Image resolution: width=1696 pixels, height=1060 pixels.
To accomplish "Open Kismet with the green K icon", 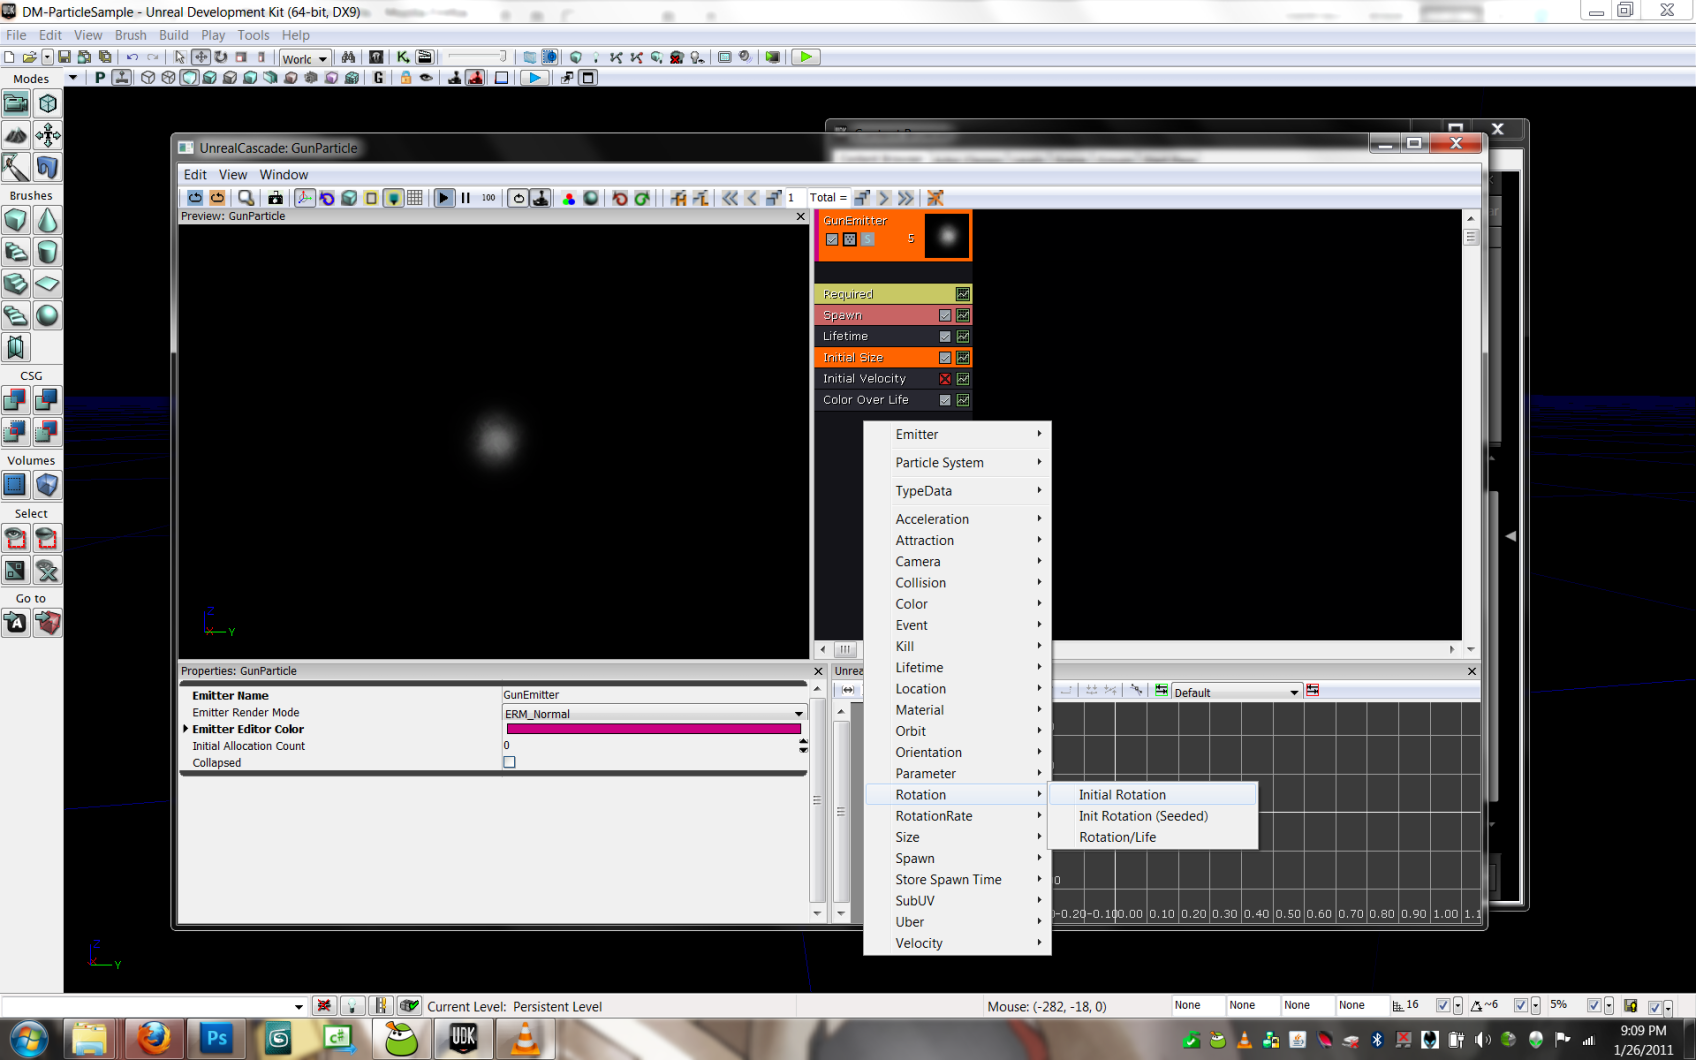I will tap(403, 57).
